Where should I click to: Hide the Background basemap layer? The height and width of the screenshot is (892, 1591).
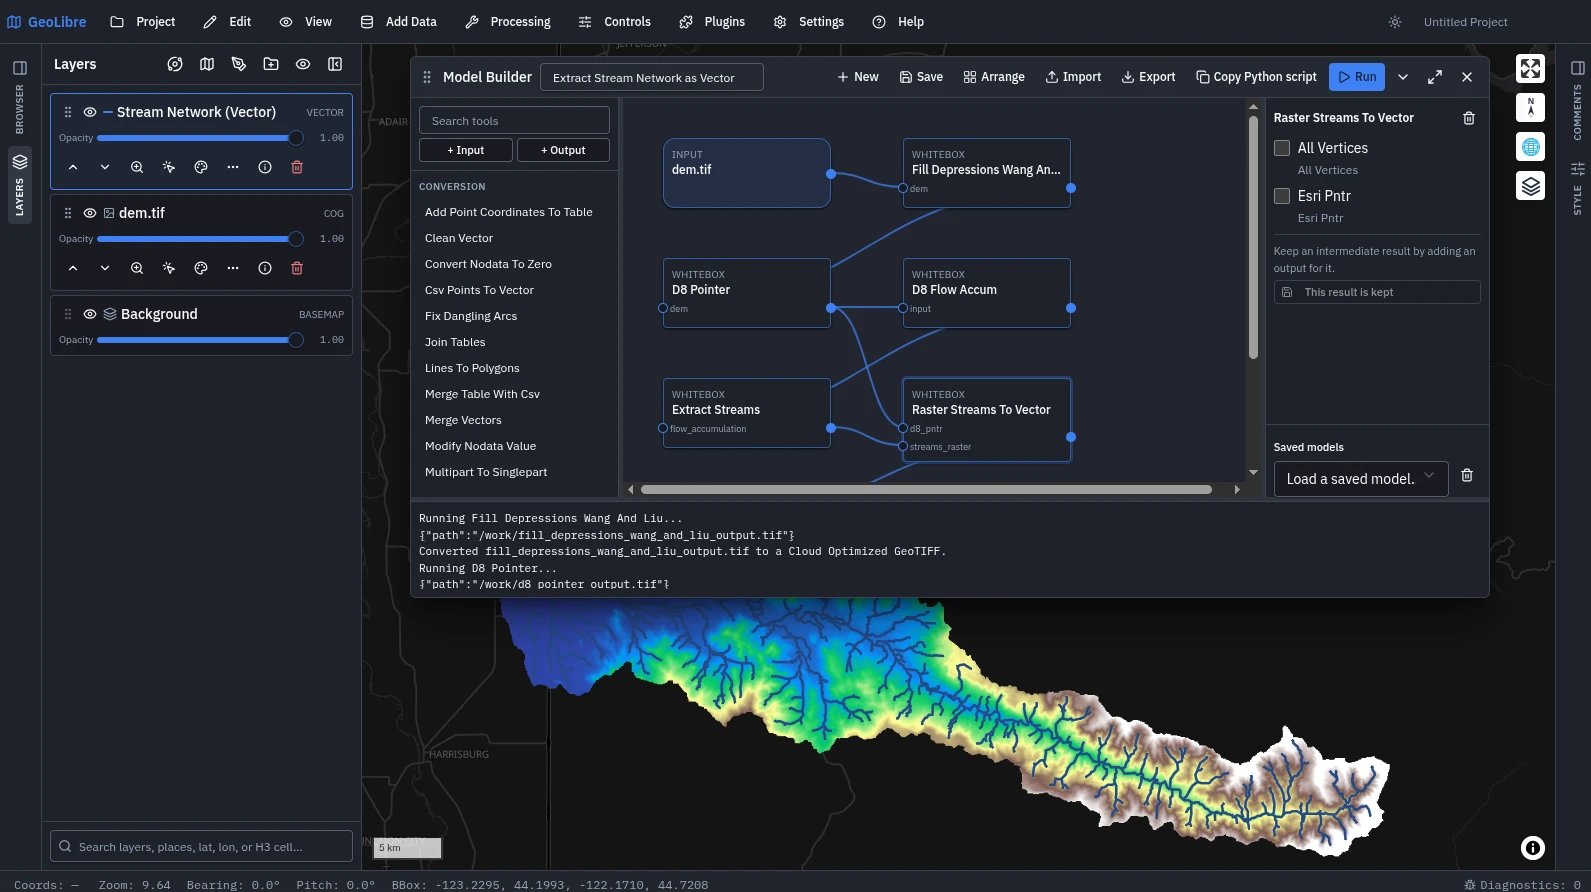pyautogui.click(x=90, y=314)
